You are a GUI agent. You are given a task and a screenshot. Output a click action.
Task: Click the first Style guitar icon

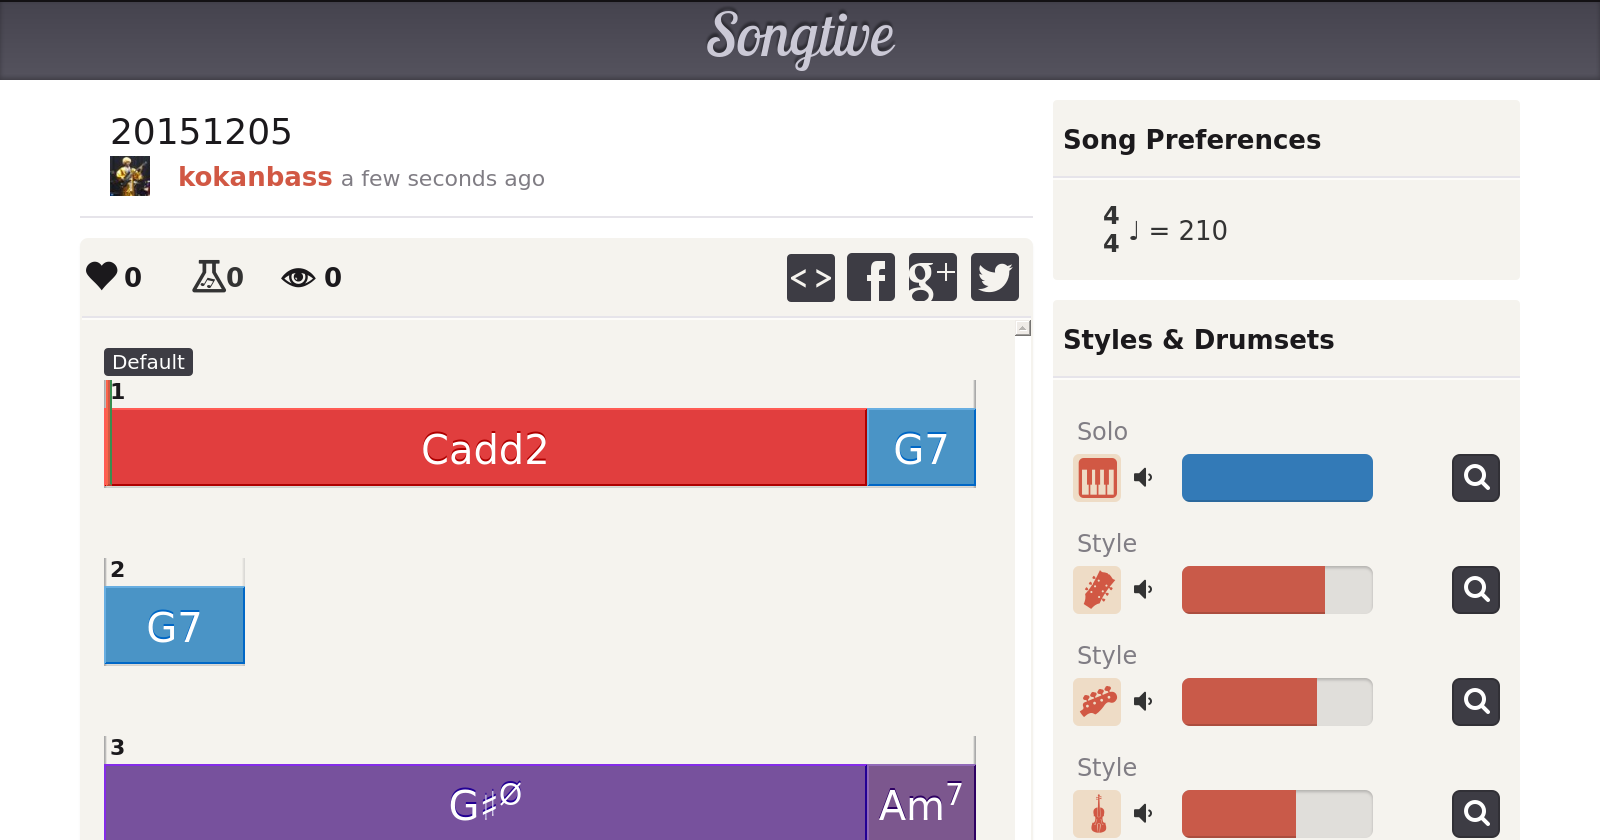point(1097,590)
